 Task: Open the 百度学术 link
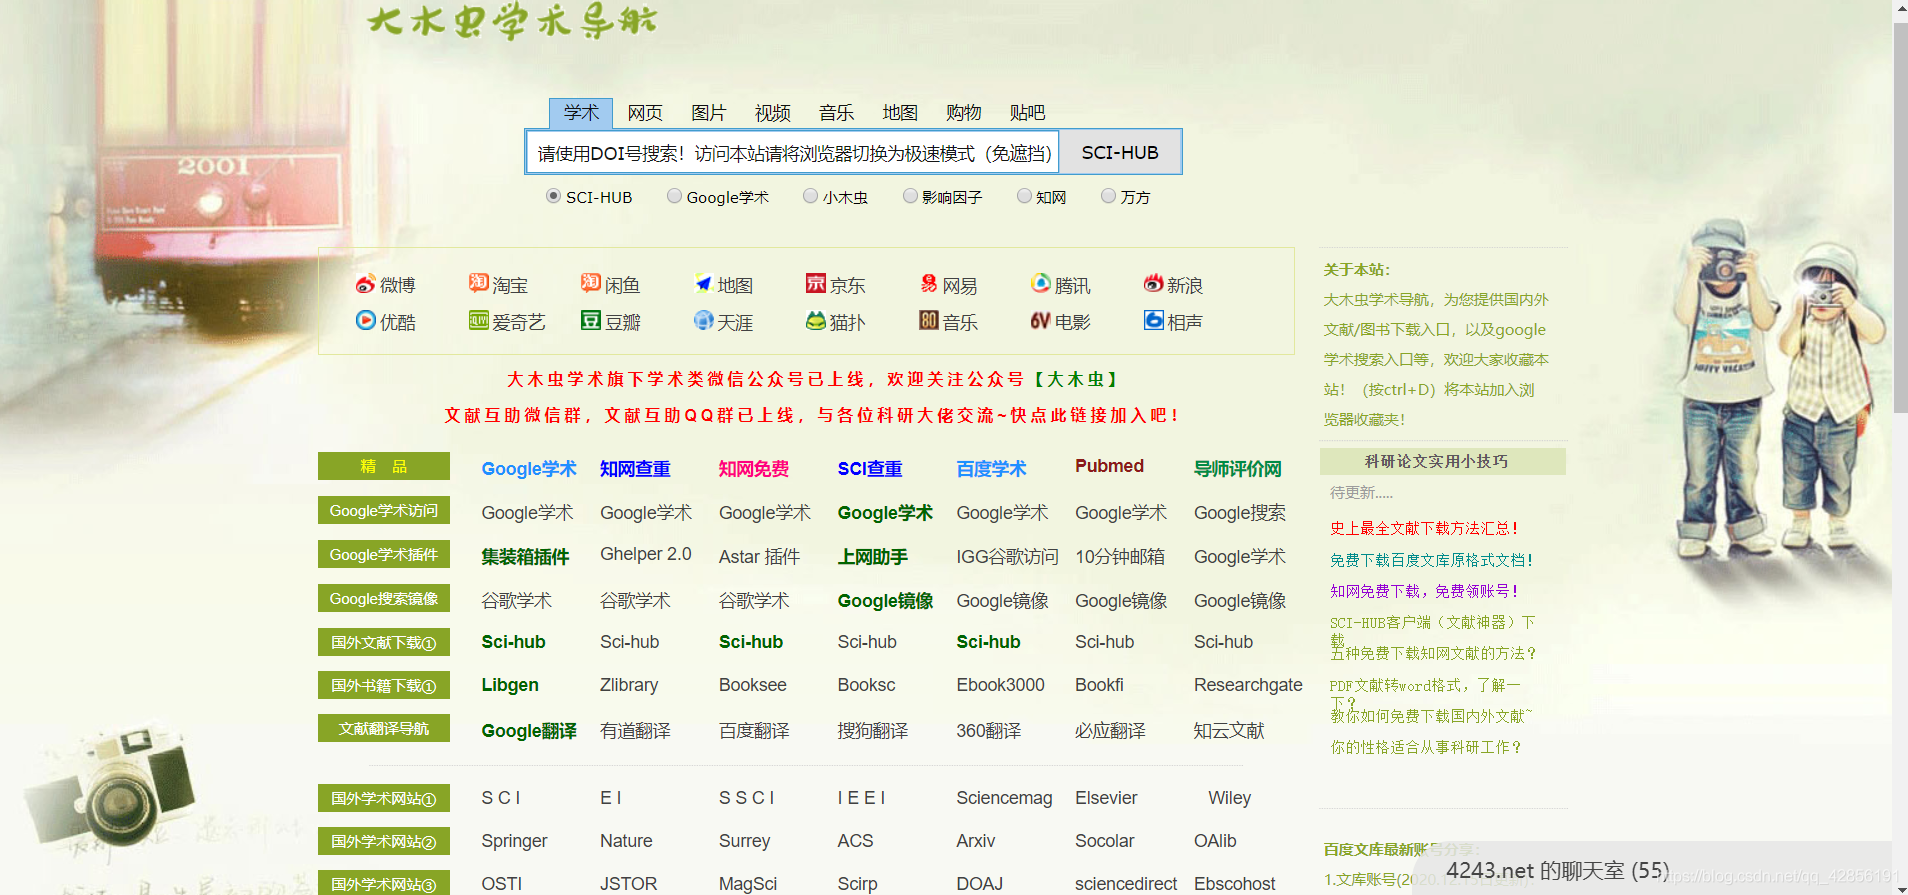[991, 469]
